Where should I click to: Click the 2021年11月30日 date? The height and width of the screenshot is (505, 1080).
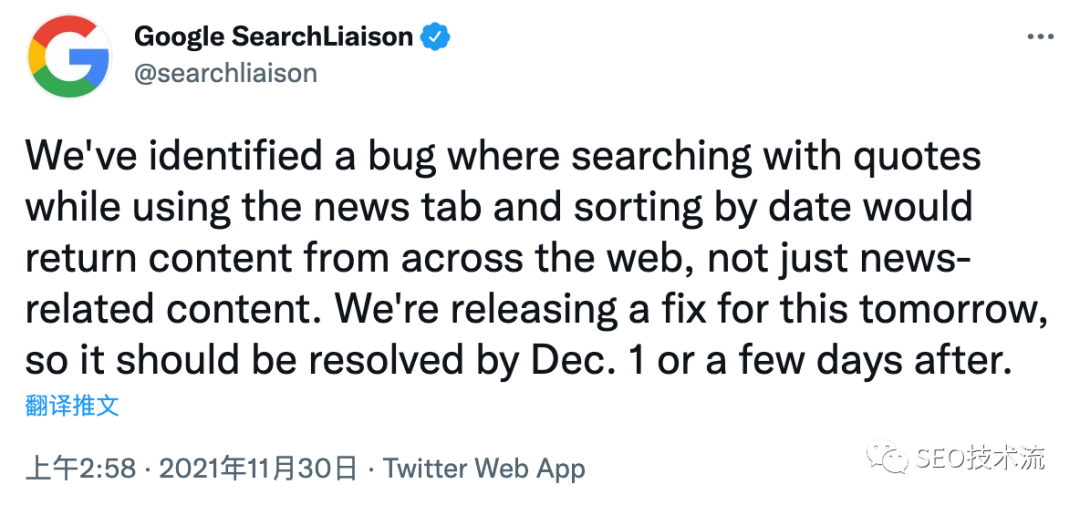[x=257, y=467]
